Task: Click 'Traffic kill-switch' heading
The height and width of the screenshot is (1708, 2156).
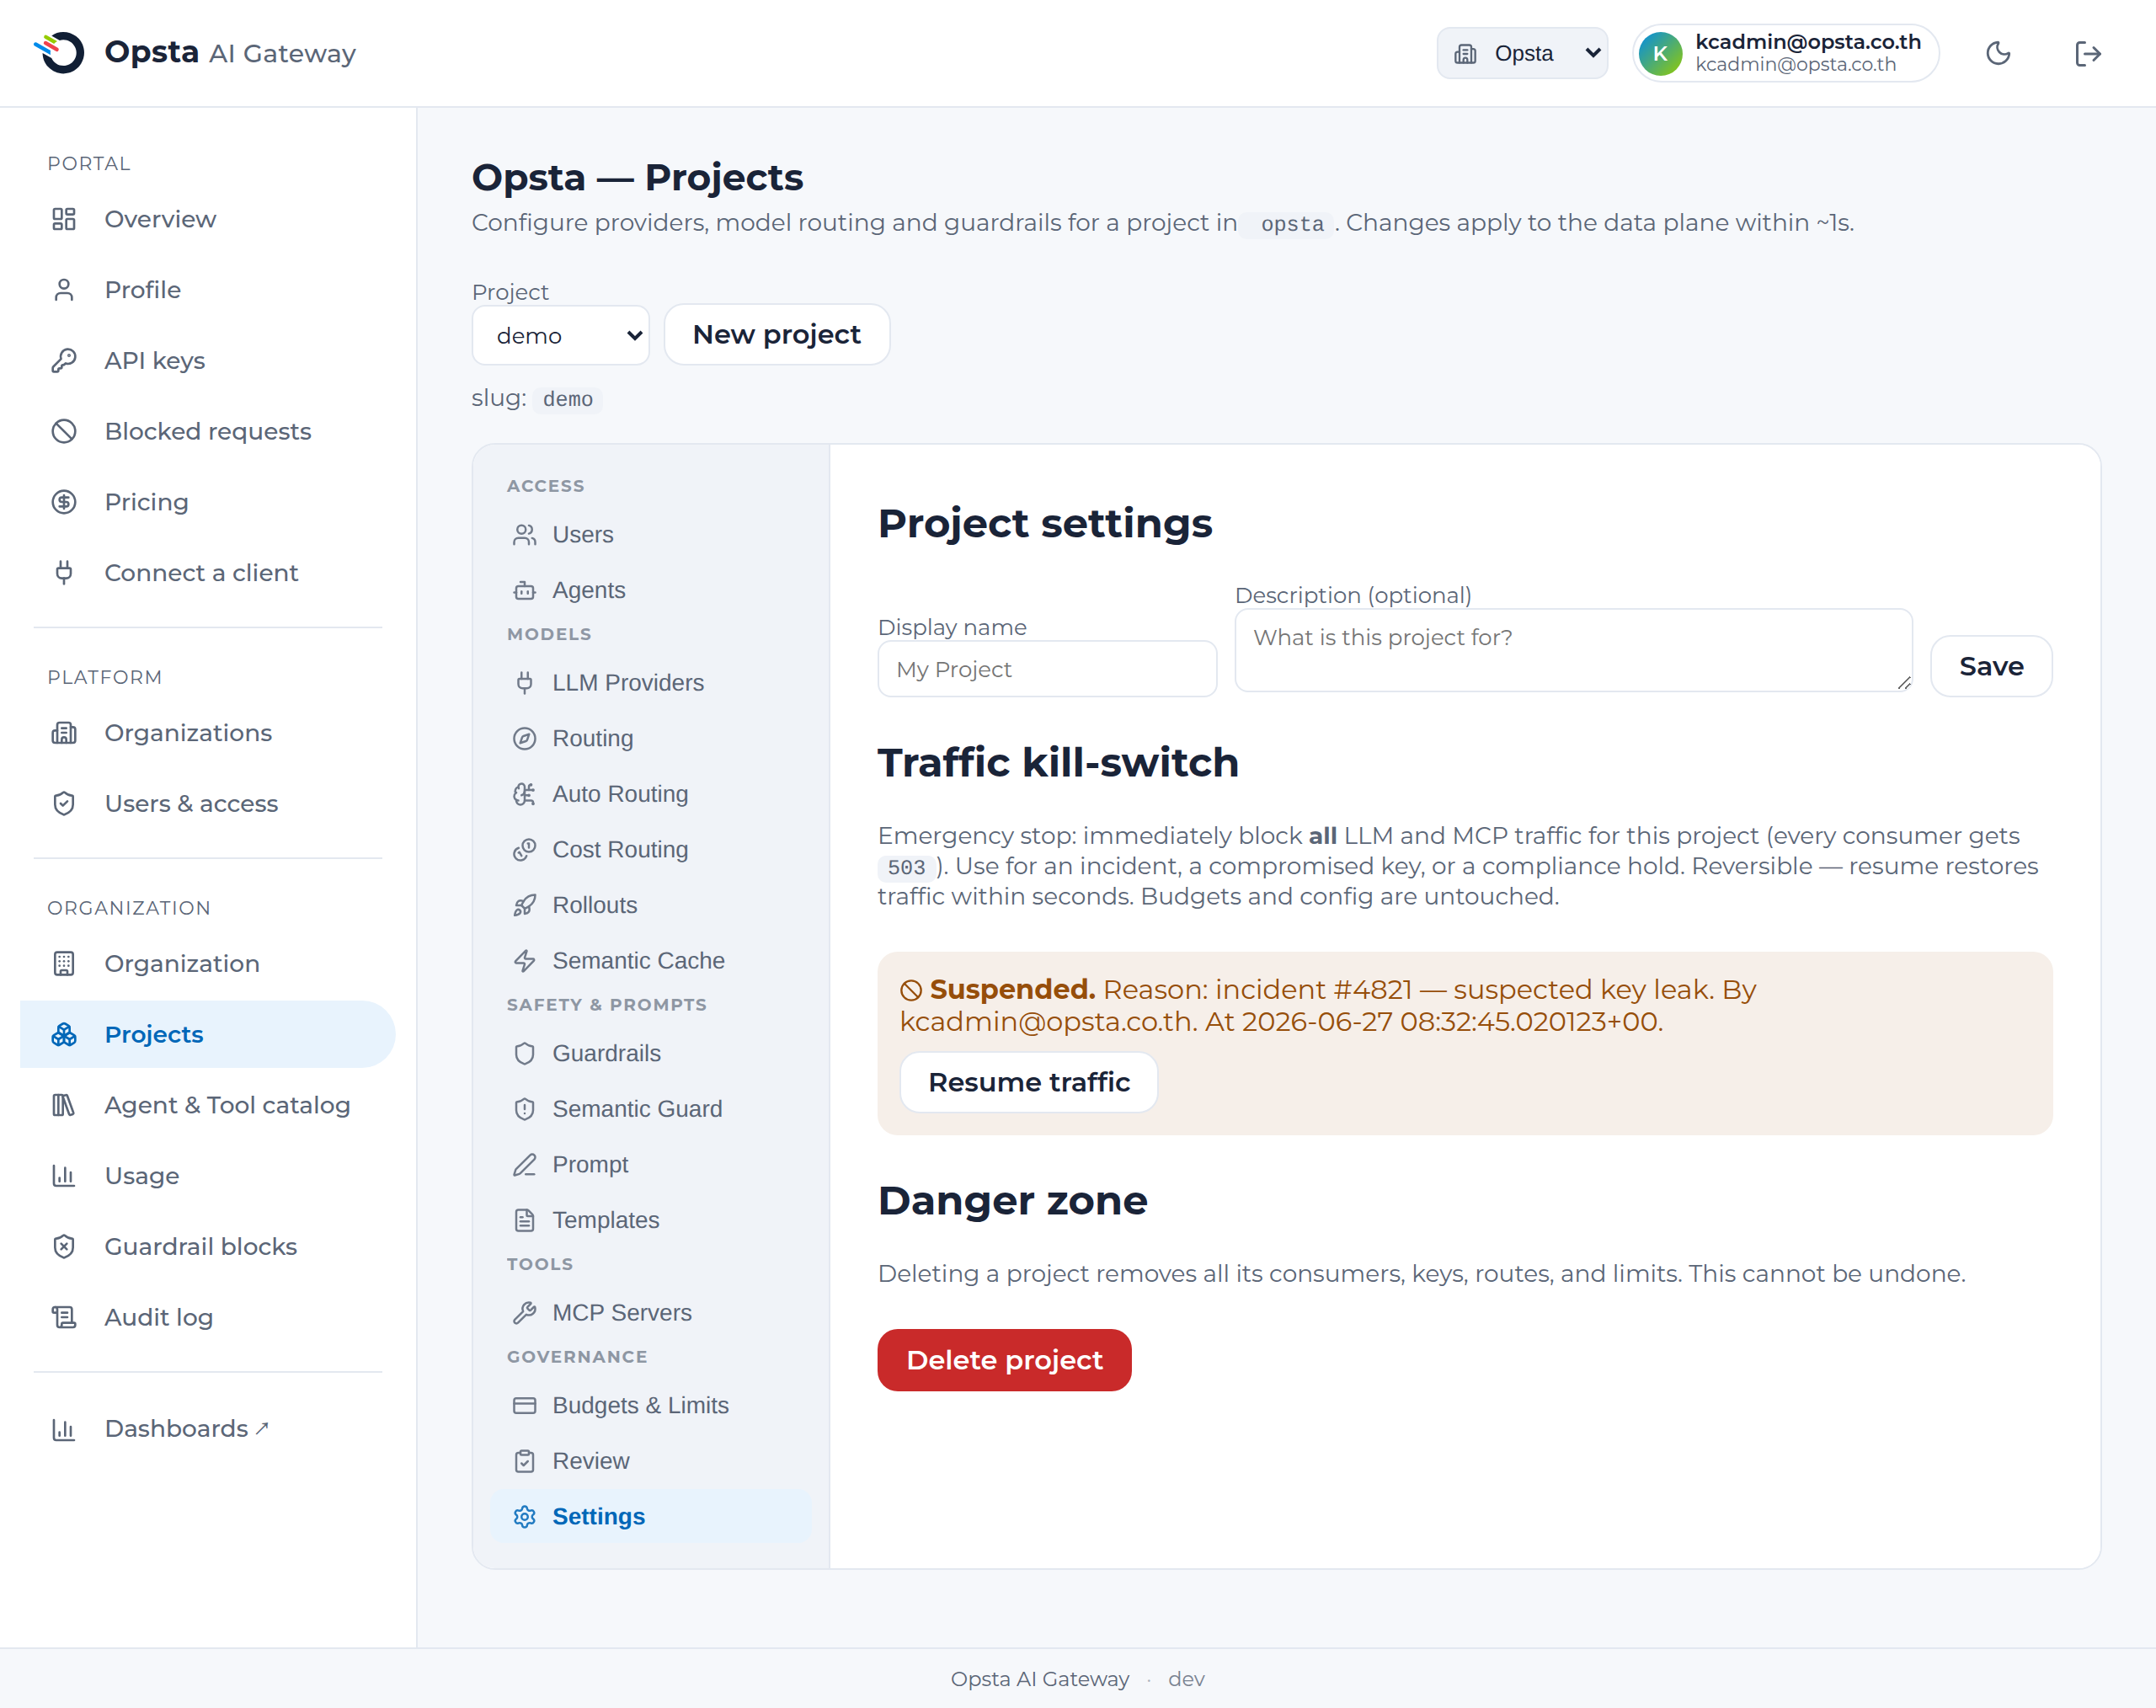Action: pyautogui.click(x=1058, y=762)
